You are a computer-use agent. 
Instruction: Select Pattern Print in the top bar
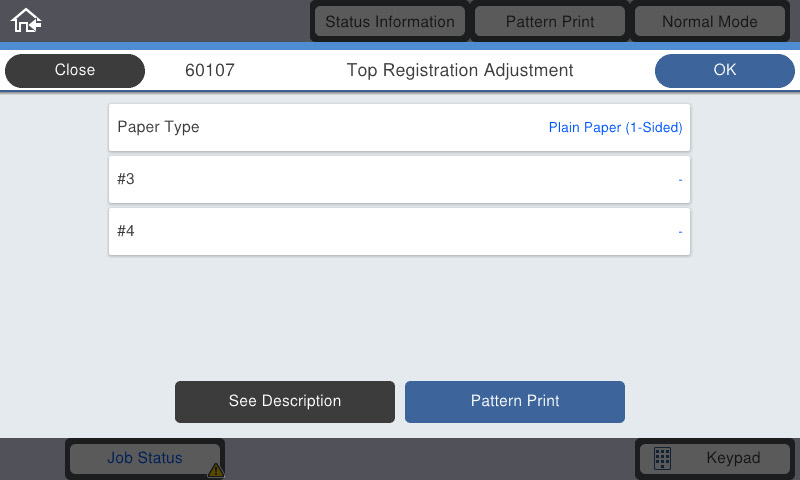point(550,21)
